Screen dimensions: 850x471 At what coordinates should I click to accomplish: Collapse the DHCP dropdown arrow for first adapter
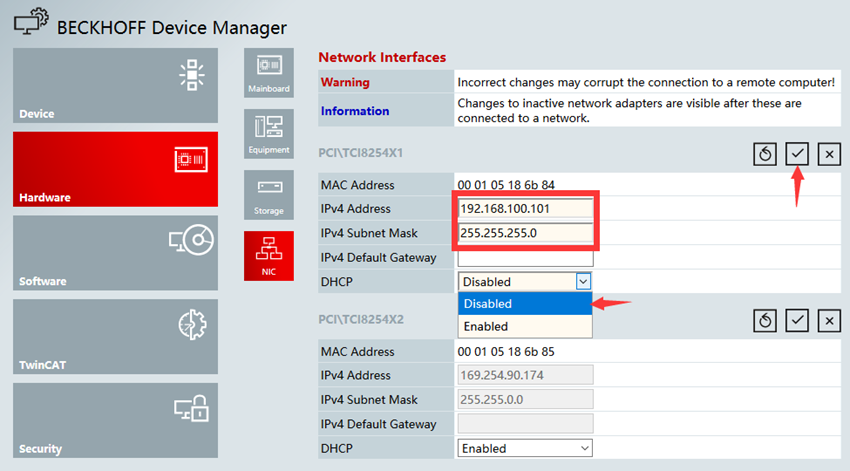pos(583,281)
